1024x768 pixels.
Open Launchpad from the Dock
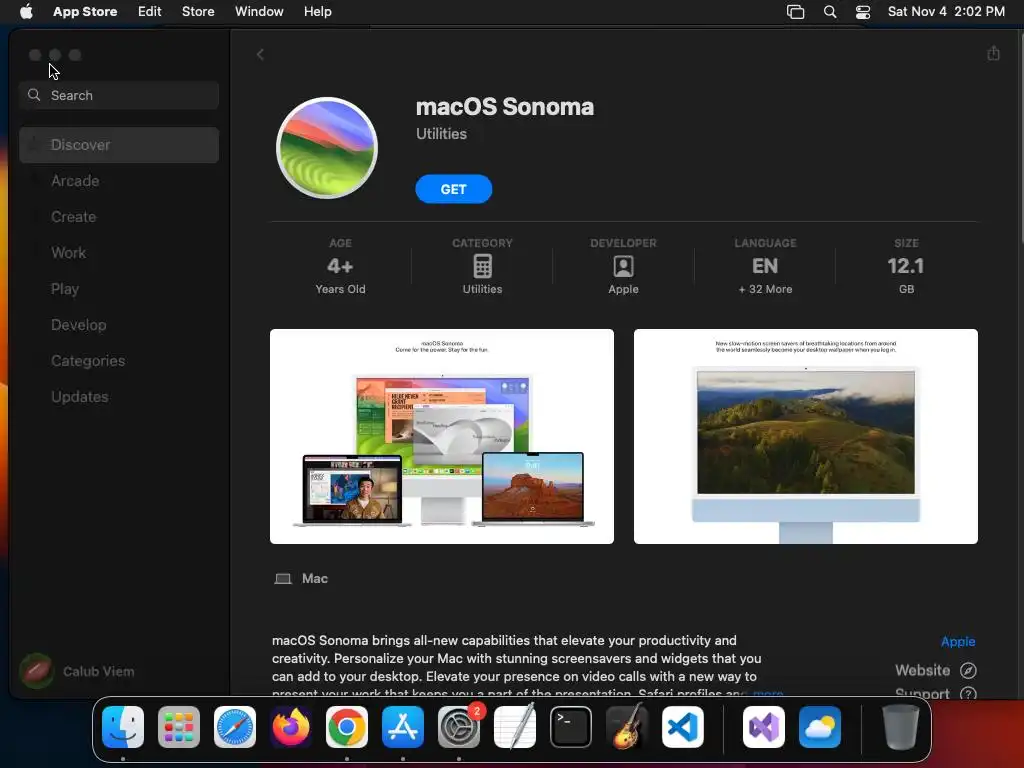179,727
